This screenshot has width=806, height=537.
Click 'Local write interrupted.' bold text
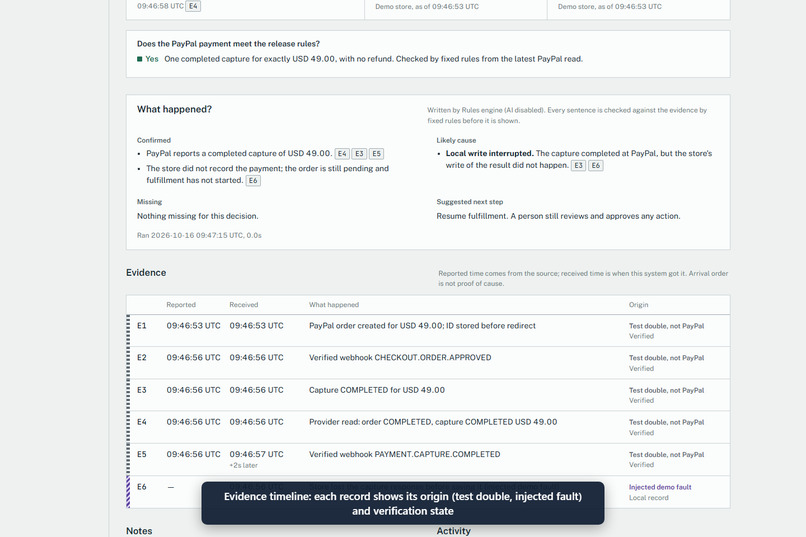click(489, 153)
